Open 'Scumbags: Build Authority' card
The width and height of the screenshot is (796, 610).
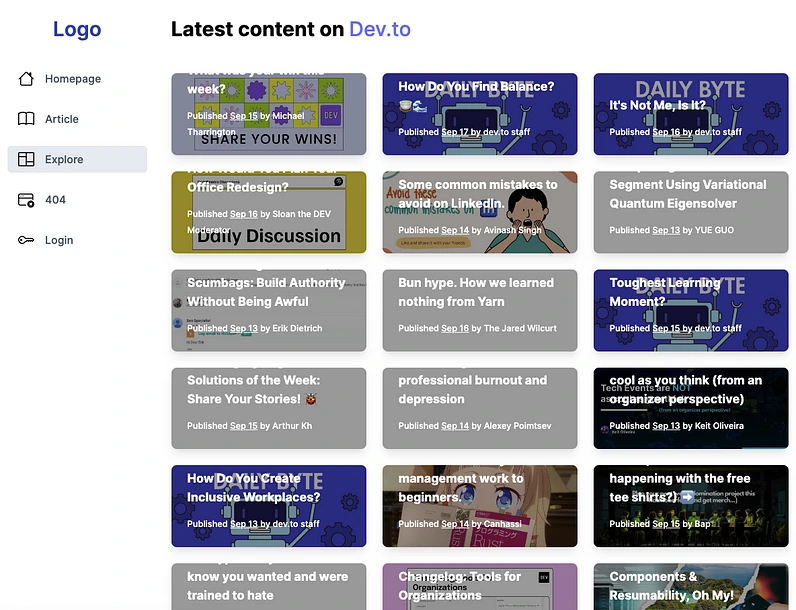click(269, 310)
